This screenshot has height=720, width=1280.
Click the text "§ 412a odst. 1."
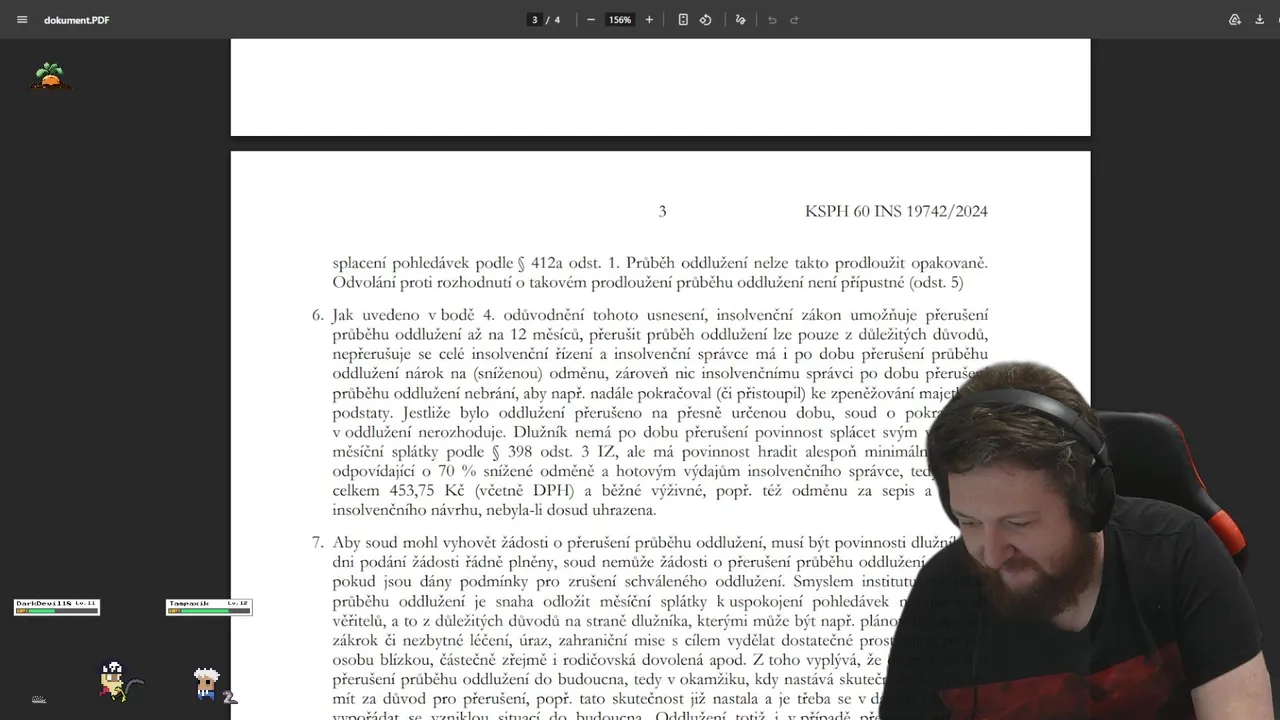pos(570,263)
